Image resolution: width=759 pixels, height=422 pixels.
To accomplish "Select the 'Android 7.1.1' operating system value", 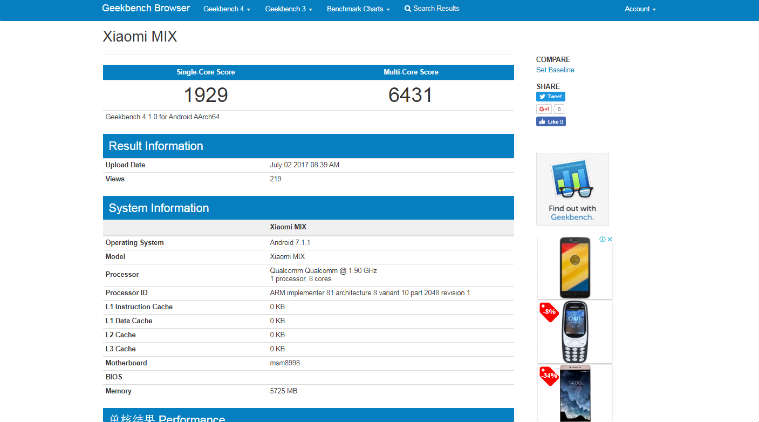I will pyautogui.click(x=290, y=242).
